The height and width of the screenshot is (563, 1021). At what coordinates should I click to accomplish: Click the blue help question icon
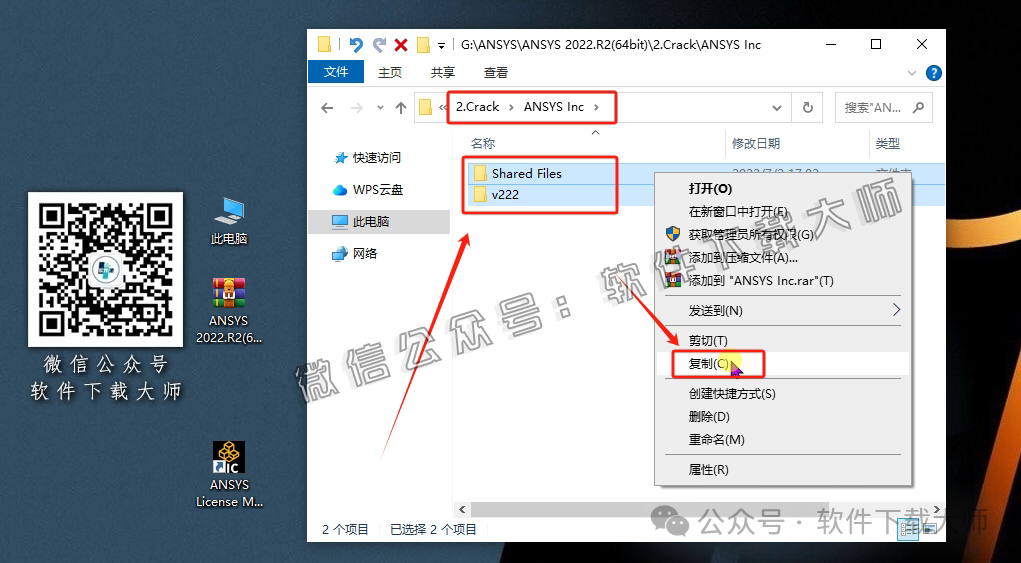tap(934, 72)
